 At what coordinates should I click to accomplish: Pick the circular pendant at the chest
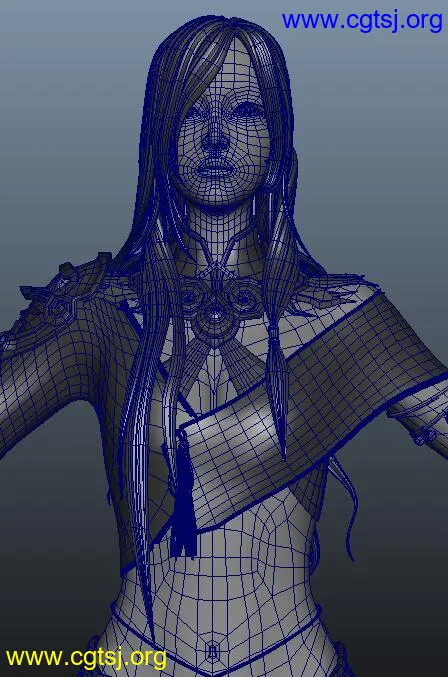(214, 319)
